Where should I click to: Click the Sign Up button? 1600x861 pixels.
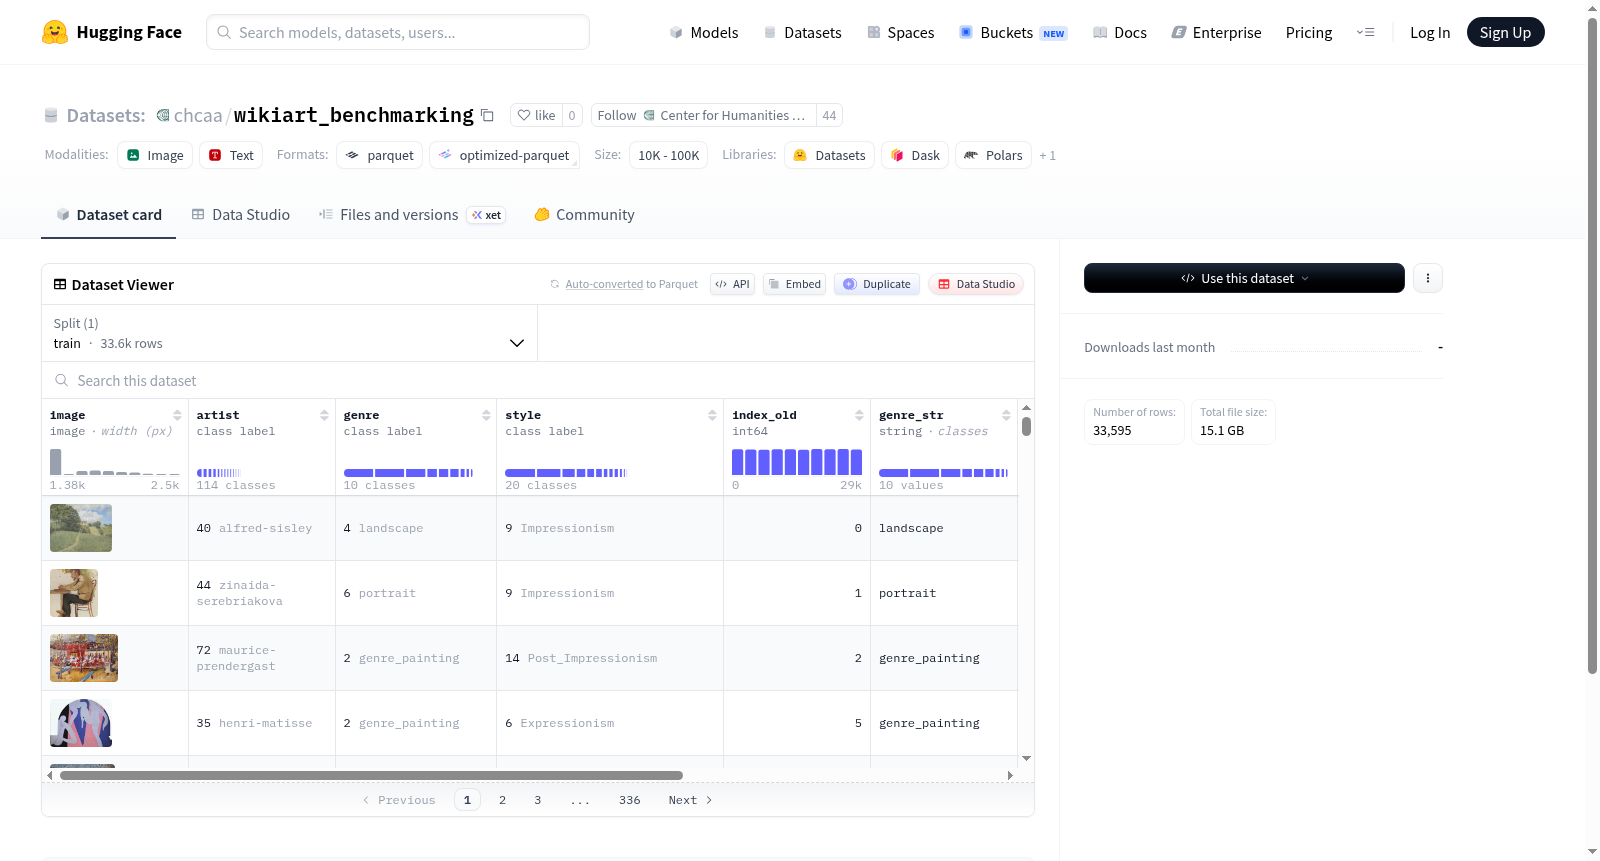[x=1505, y=32]
